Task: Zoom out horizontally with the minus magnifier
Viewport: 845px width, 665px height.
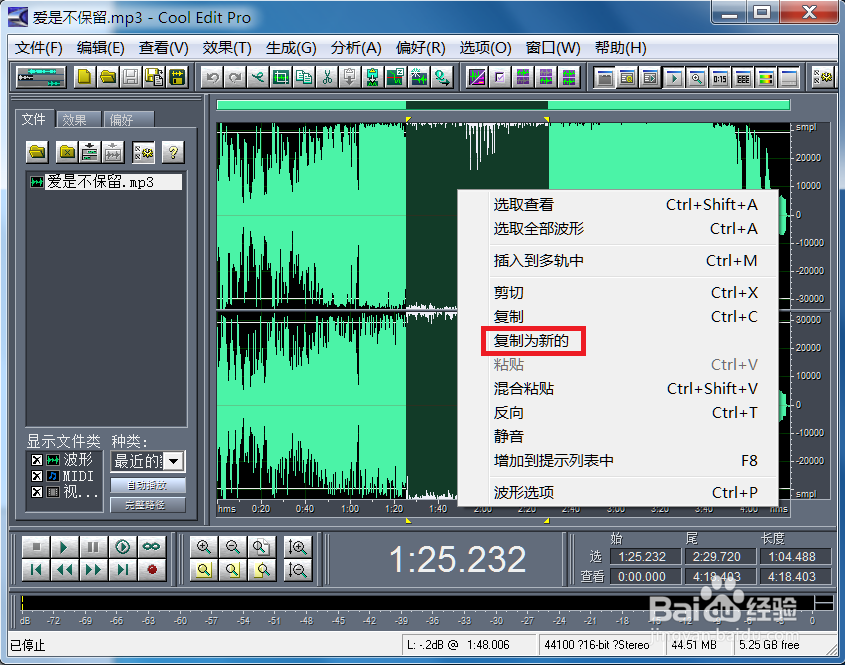Action: (233, 547)
